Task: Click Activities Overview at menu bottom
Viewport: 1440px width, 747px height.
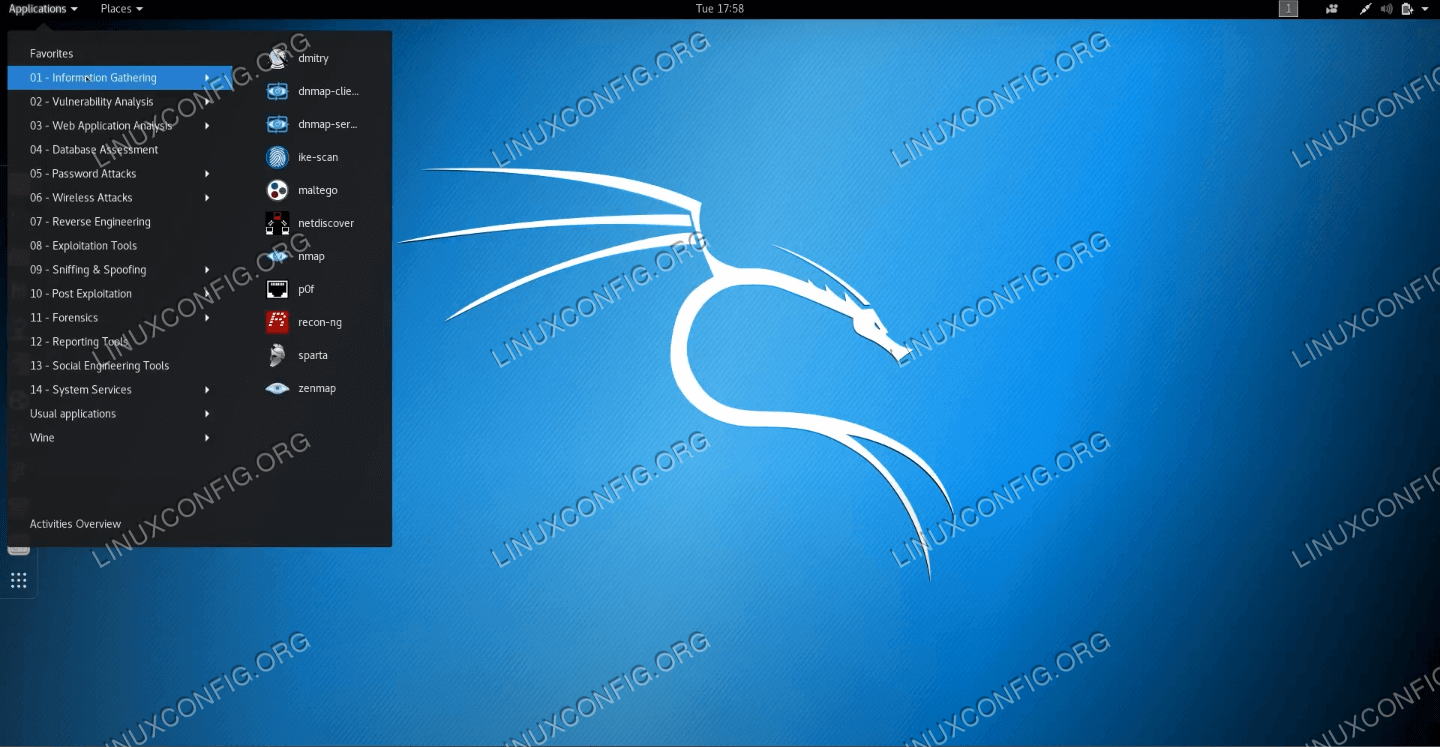Action: (x=75, y=523)
